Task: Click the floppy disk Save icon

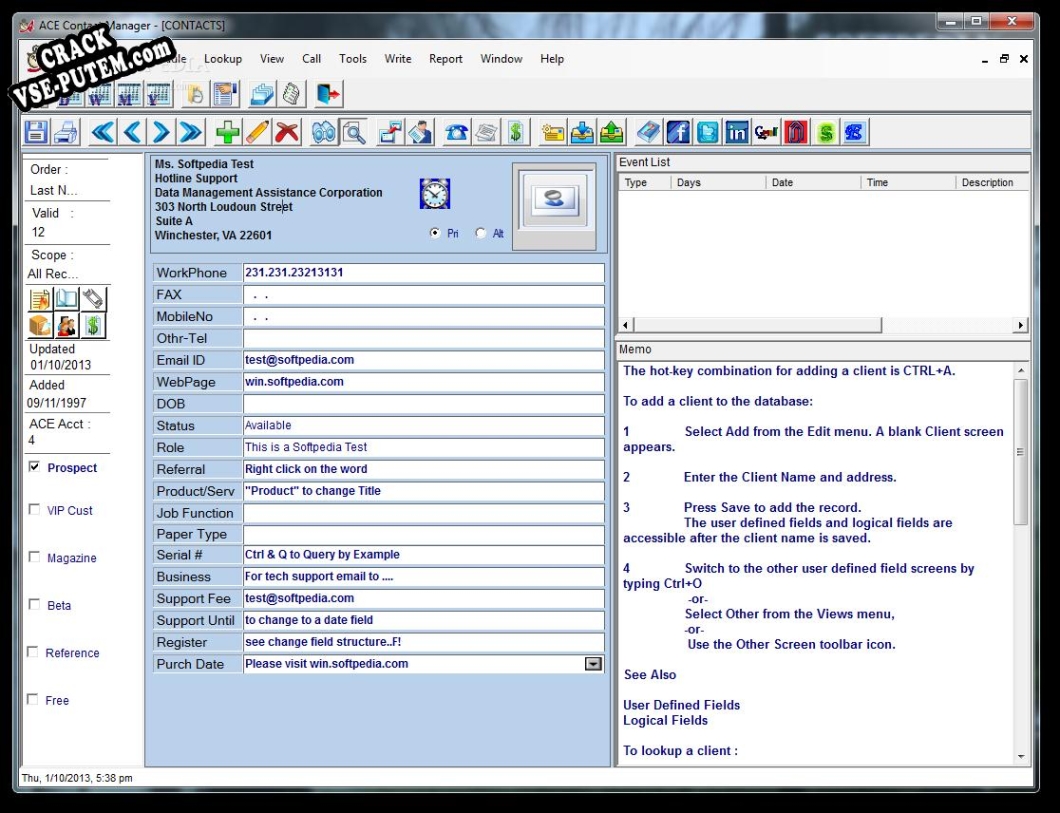Action: (36, 132)
